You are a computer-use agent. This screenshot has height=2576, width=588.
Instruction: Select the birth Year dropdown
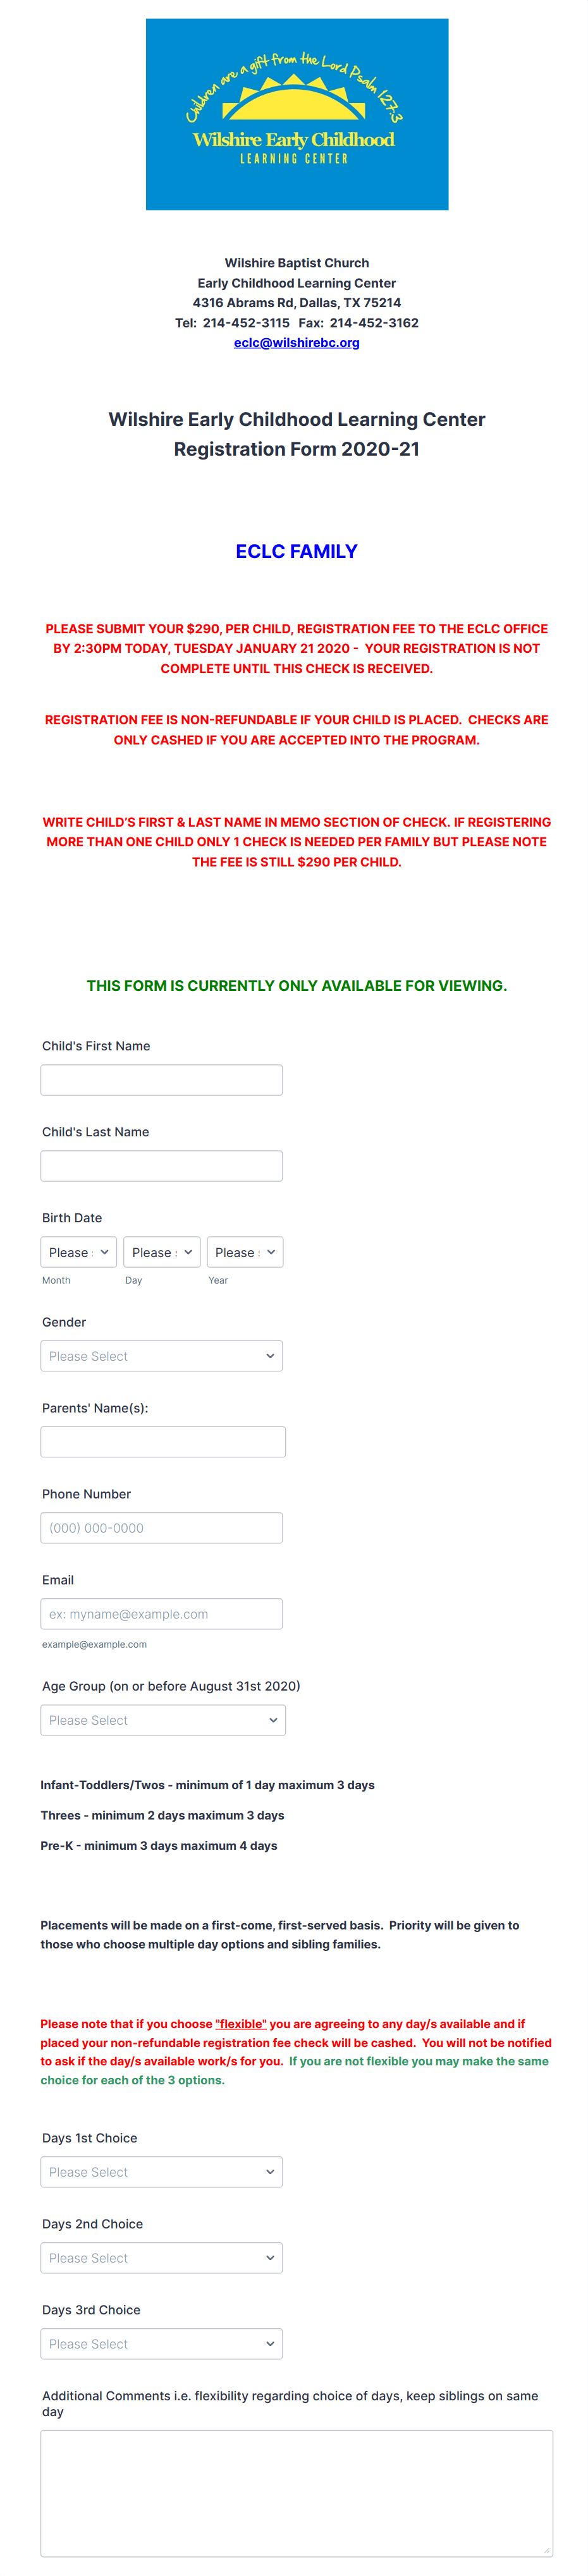click(245, 1252)
